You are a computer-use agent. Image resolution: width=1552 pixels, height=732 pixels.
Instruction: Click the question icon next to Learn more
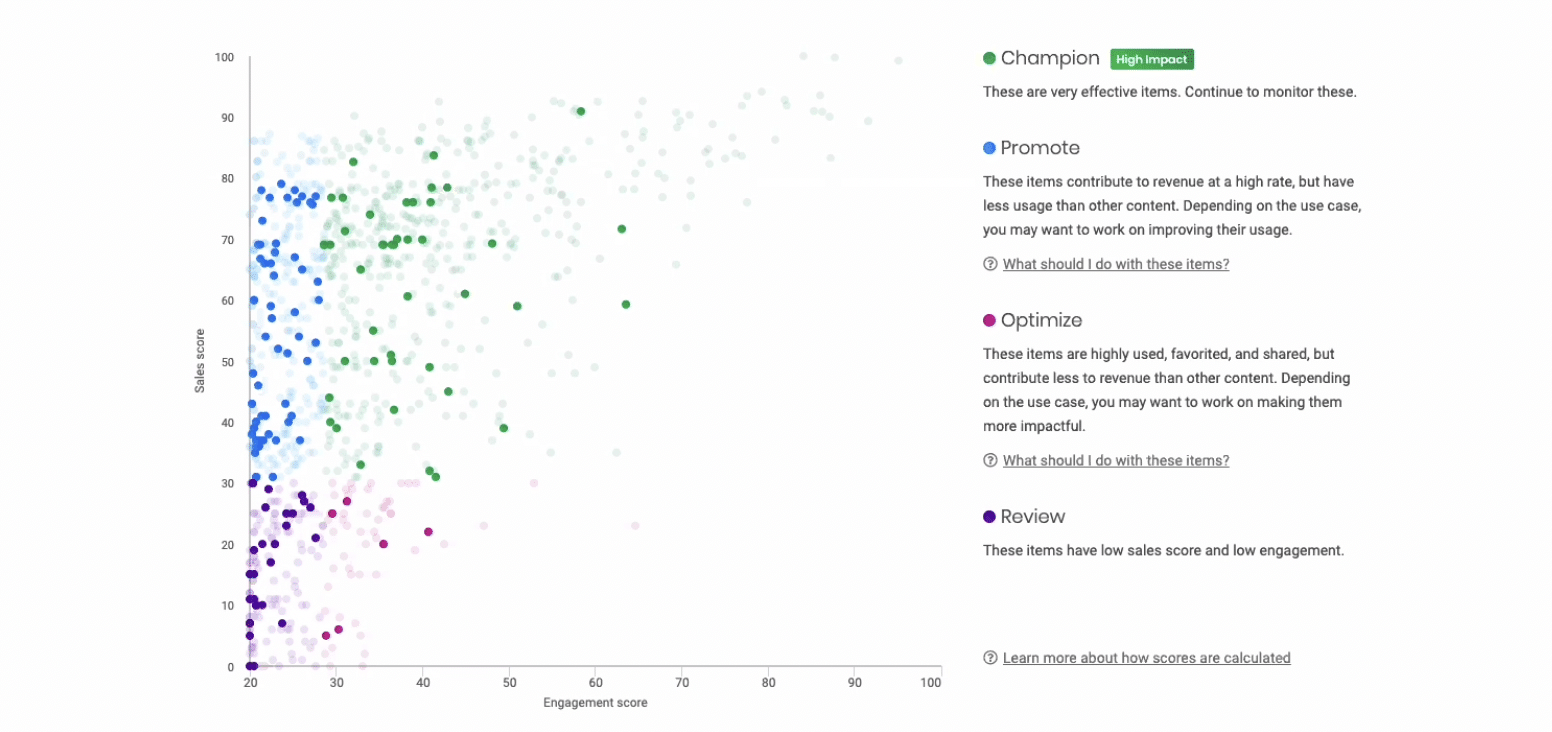point(990,658)
